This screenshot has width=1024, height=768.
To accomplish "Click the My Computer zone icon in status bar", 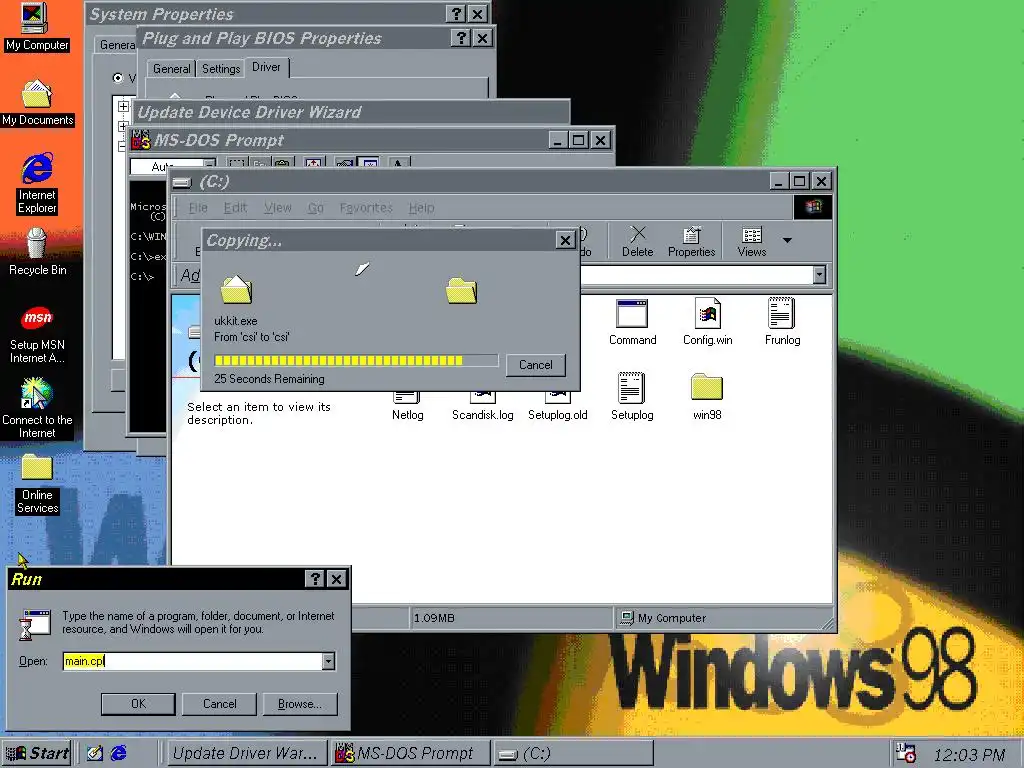I will click(627, 617).
